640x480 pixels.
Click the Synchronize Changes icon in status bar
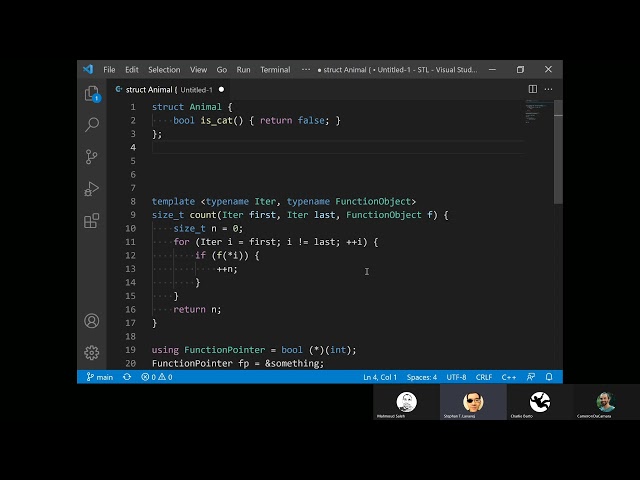(x=127, y=377)
